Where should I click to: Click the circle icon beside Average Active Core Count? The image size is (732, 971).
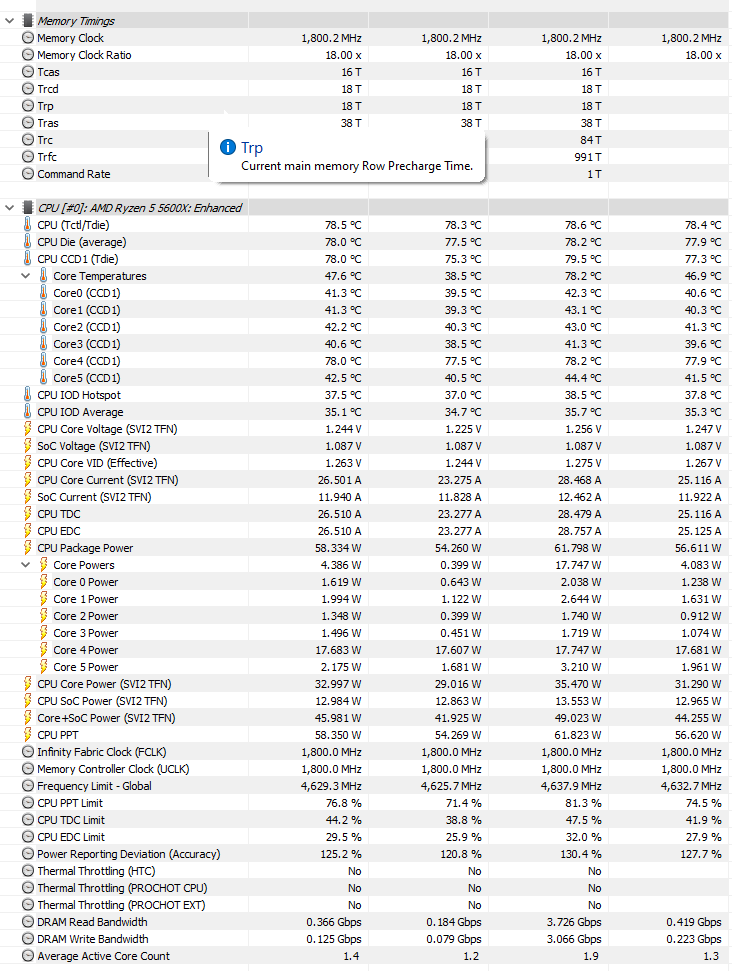click(28, 956)
